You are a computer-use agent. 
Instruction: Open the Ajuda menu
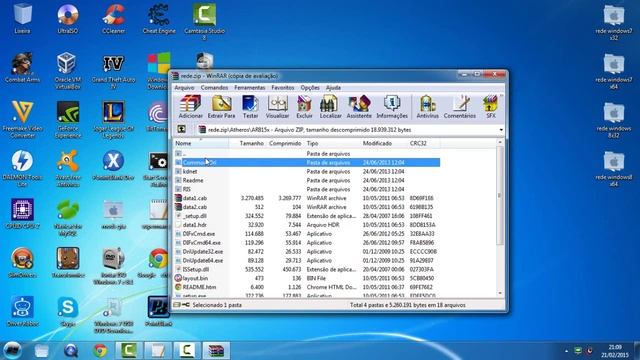(x=333, y=88)
